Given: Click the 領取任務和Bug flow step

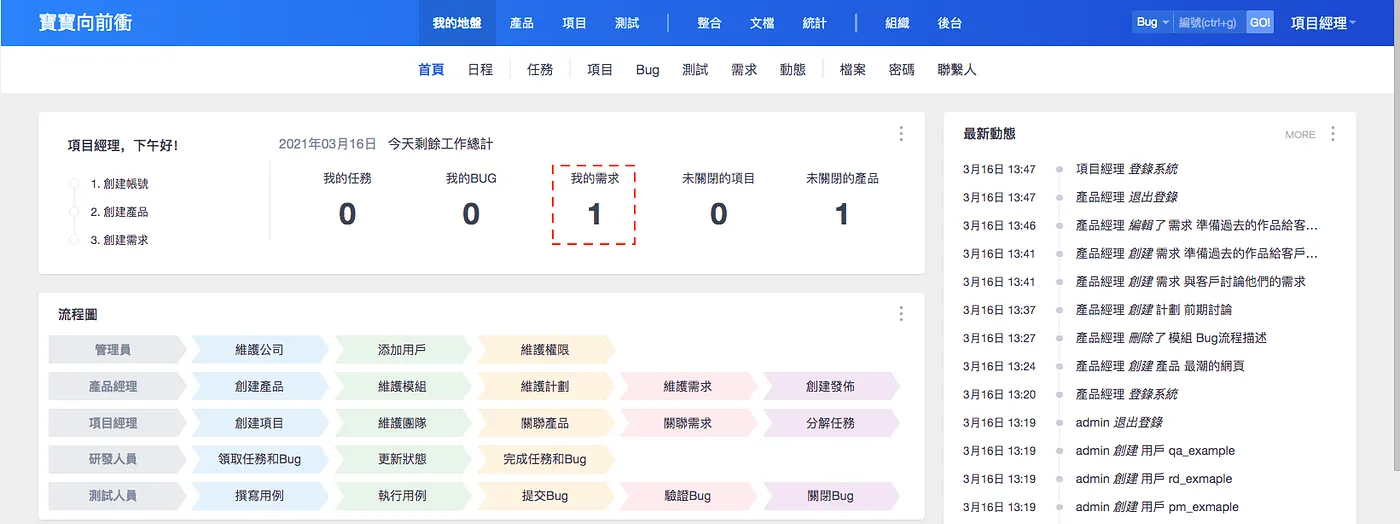Looking at the screenshot, I should tap(259, 459).
